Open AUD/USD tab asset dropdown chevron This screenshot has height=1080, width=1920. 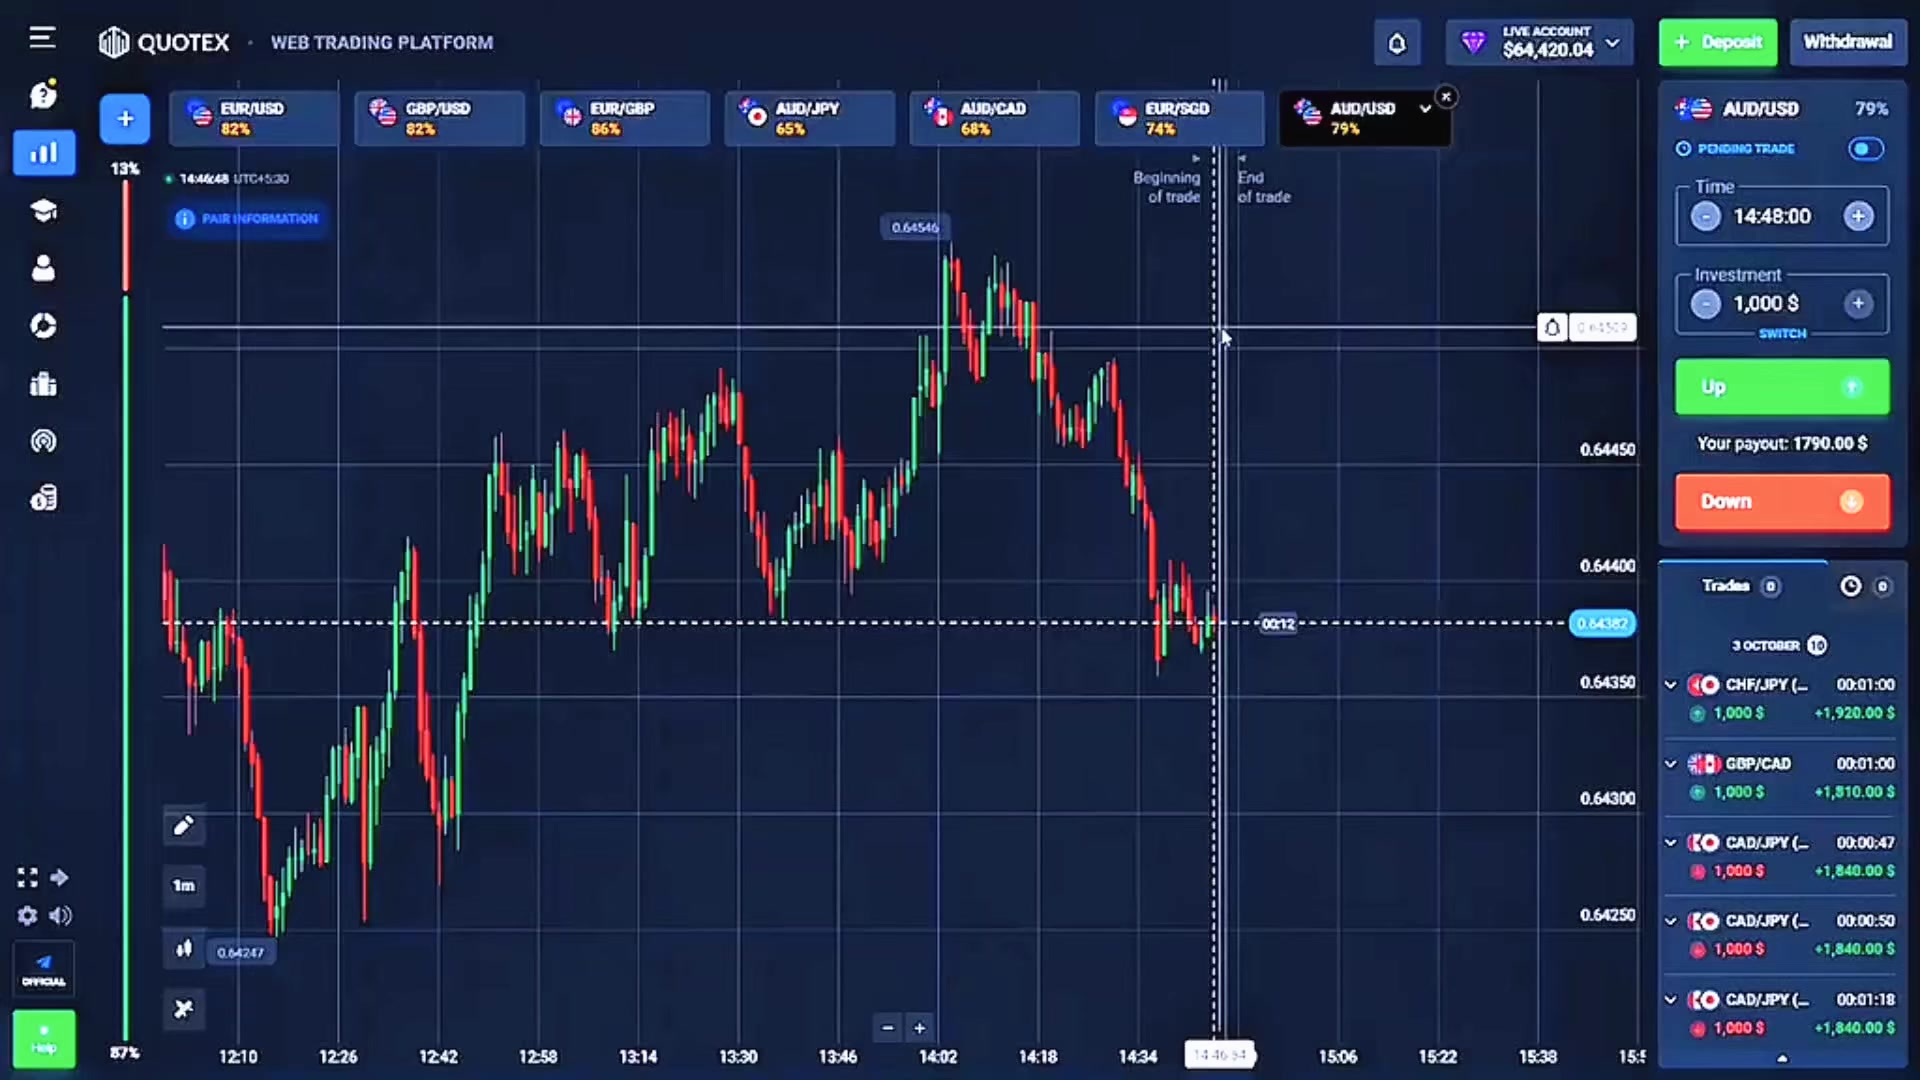[1425, 108]
